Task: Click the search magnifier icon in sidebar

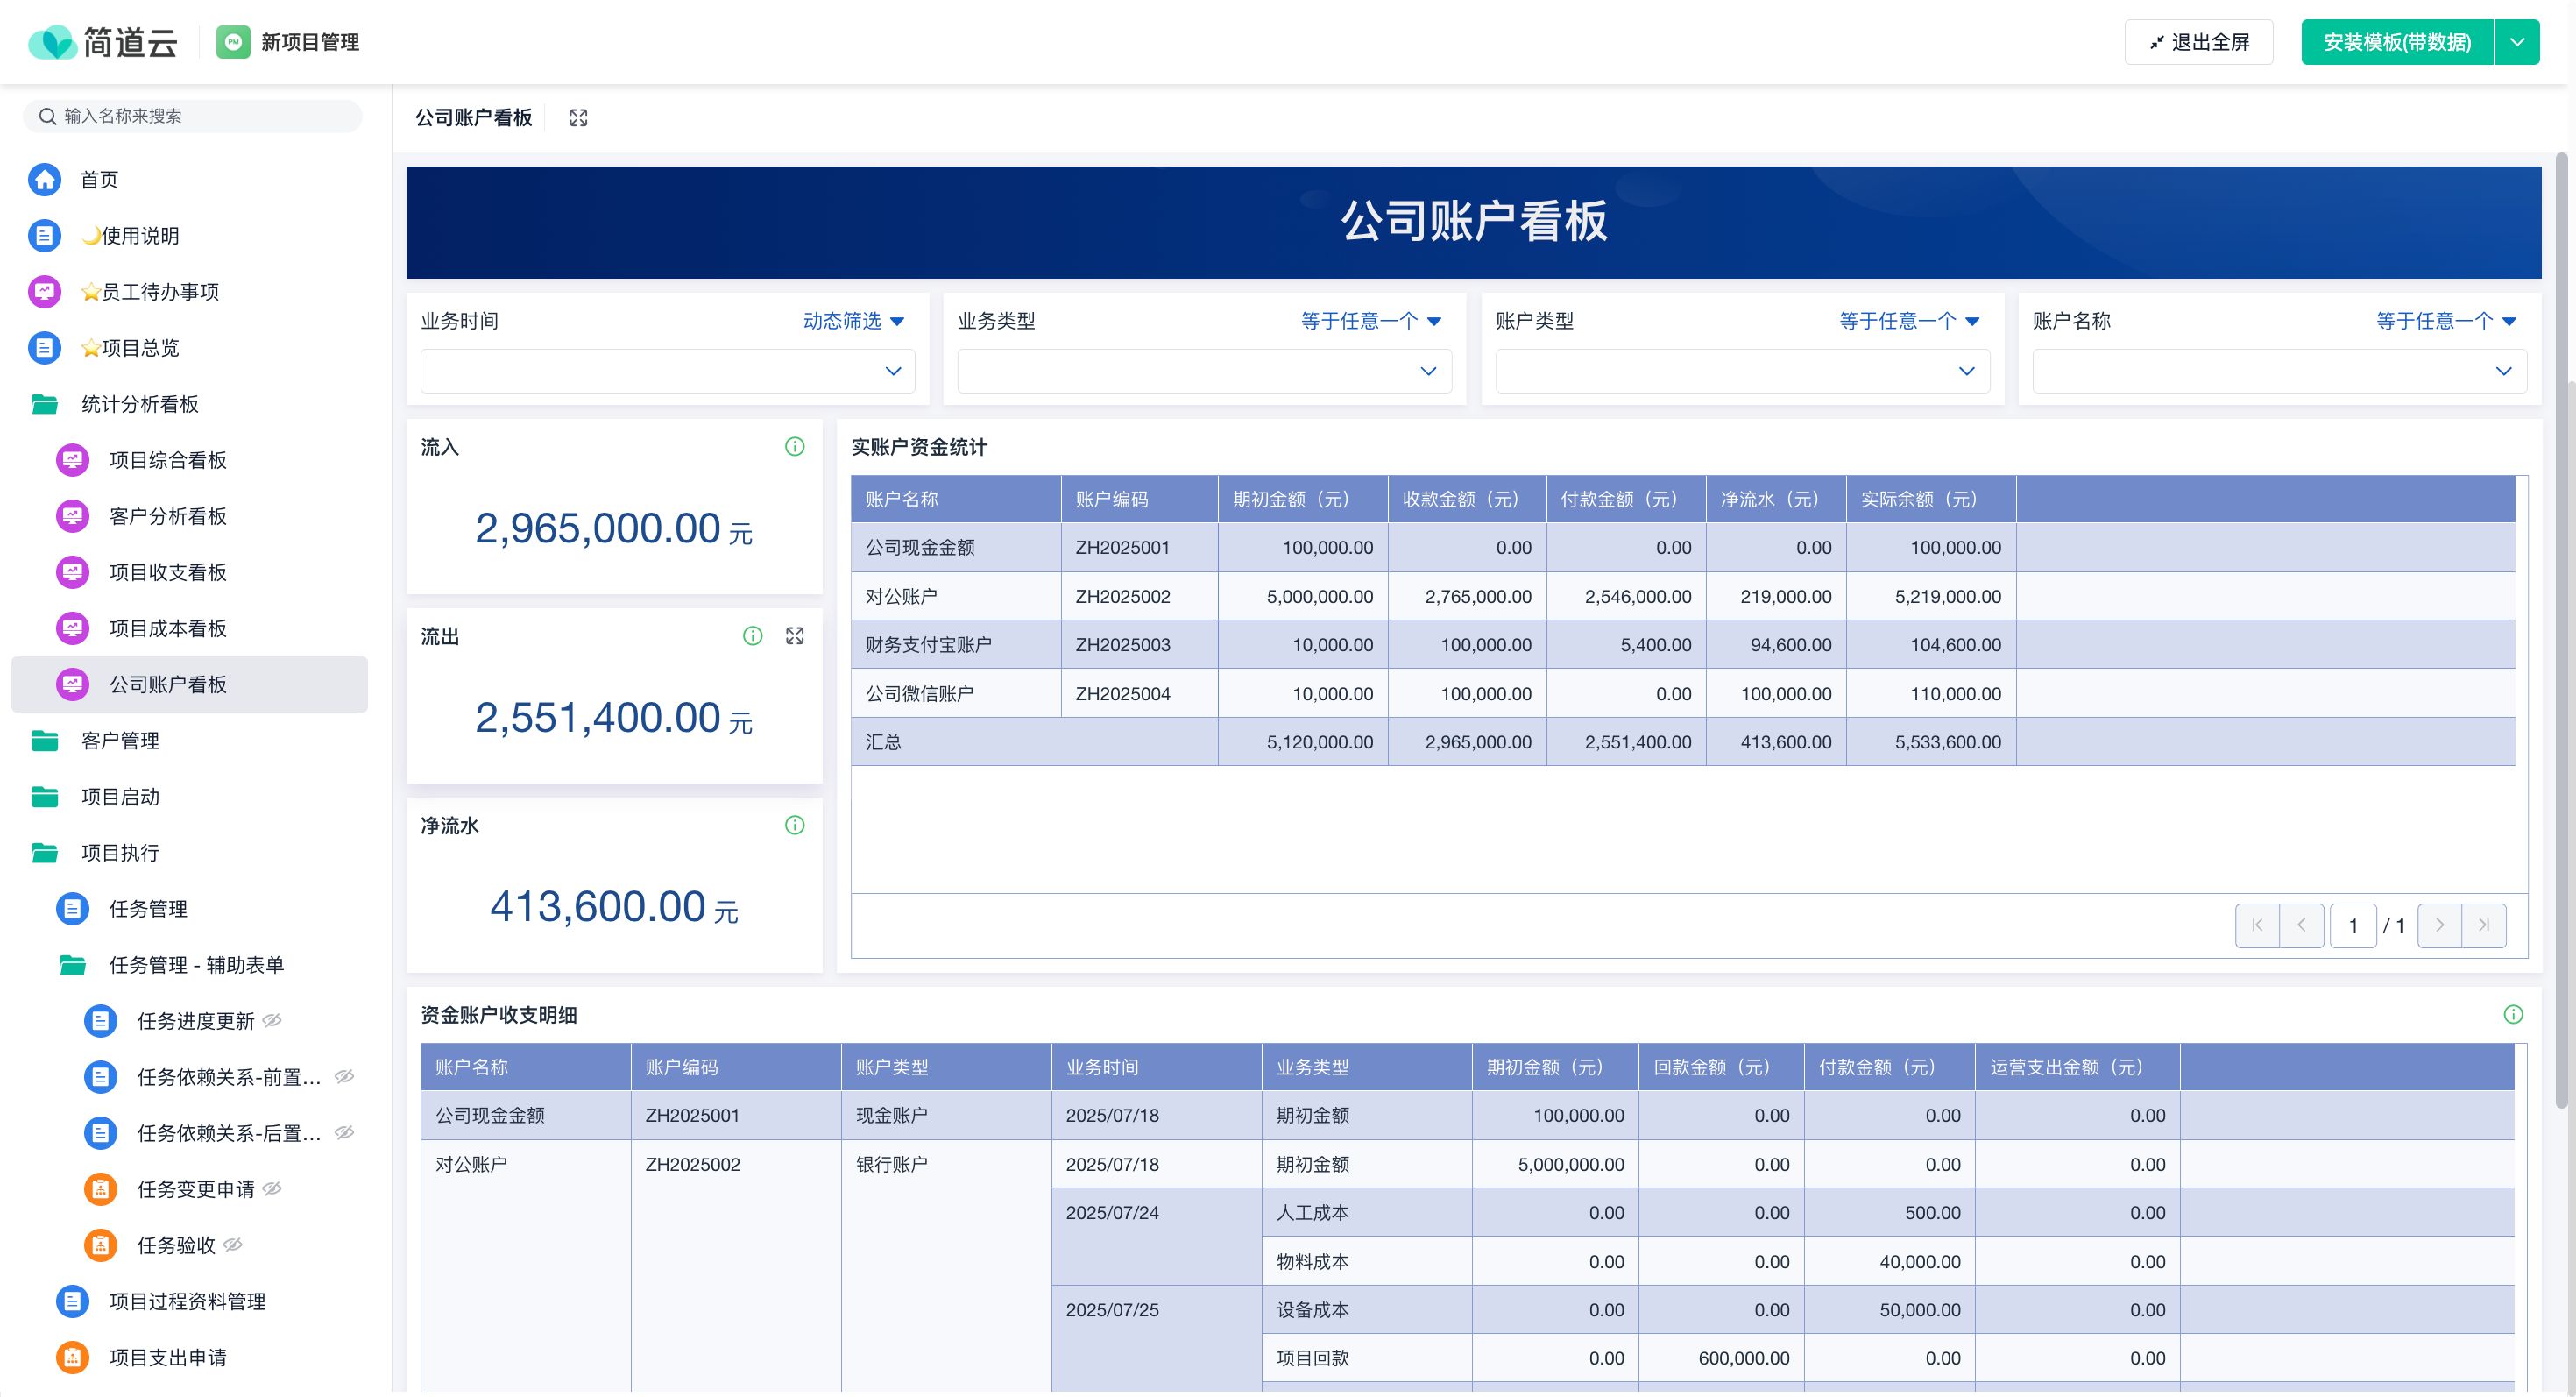Action: [47, 116]
